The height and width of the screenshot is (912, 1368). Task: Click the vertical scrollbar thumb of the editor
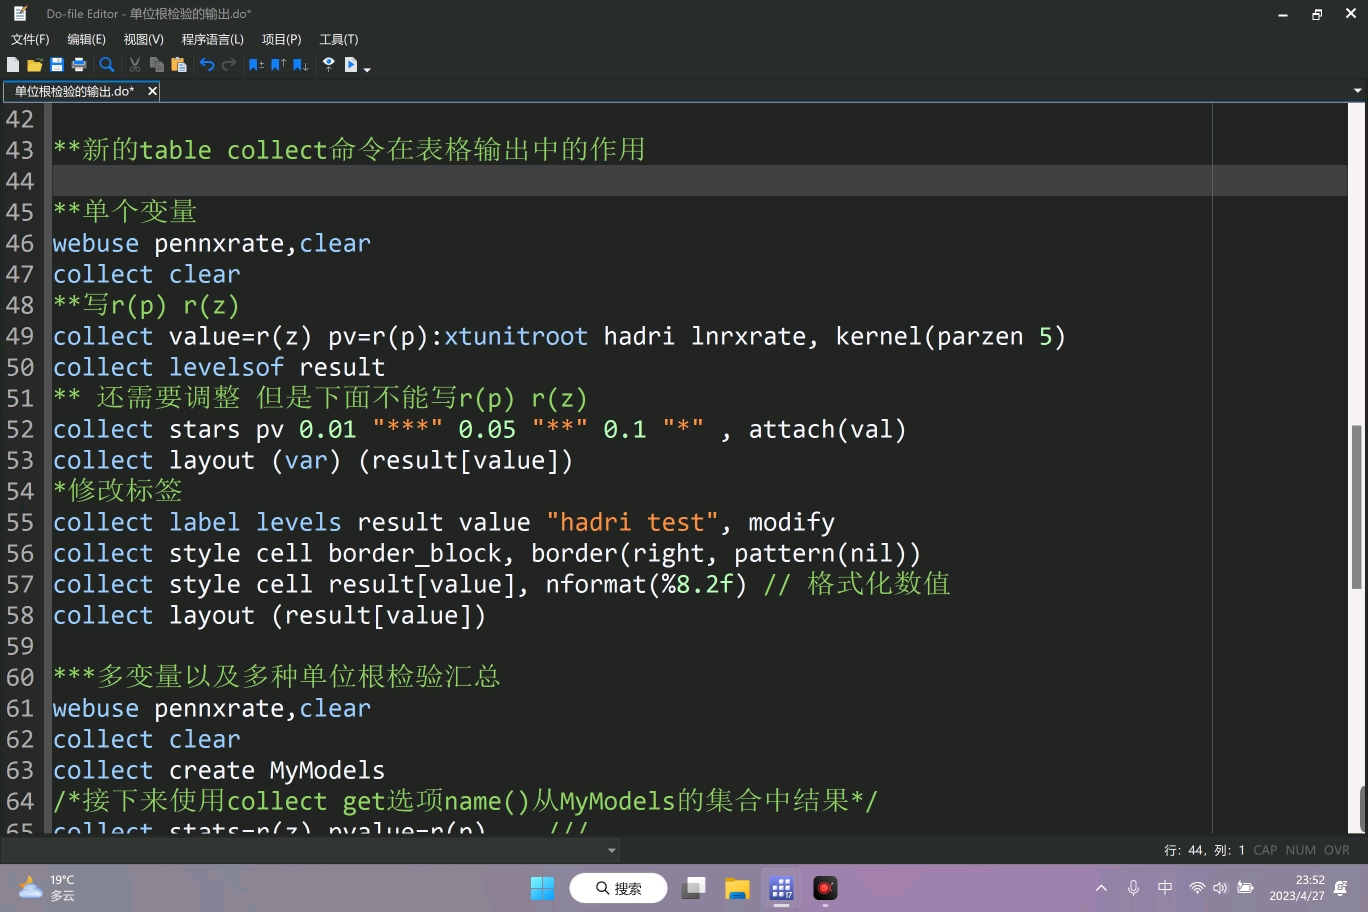click(x=1357, y=507)
